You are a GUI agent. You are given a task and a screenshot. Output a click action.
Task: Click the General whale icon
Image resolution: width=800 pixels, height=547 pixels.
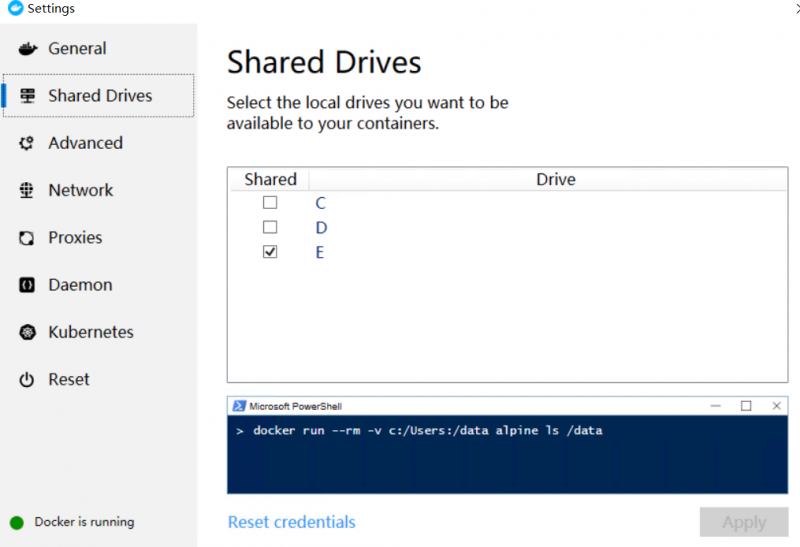pos(28,48)
